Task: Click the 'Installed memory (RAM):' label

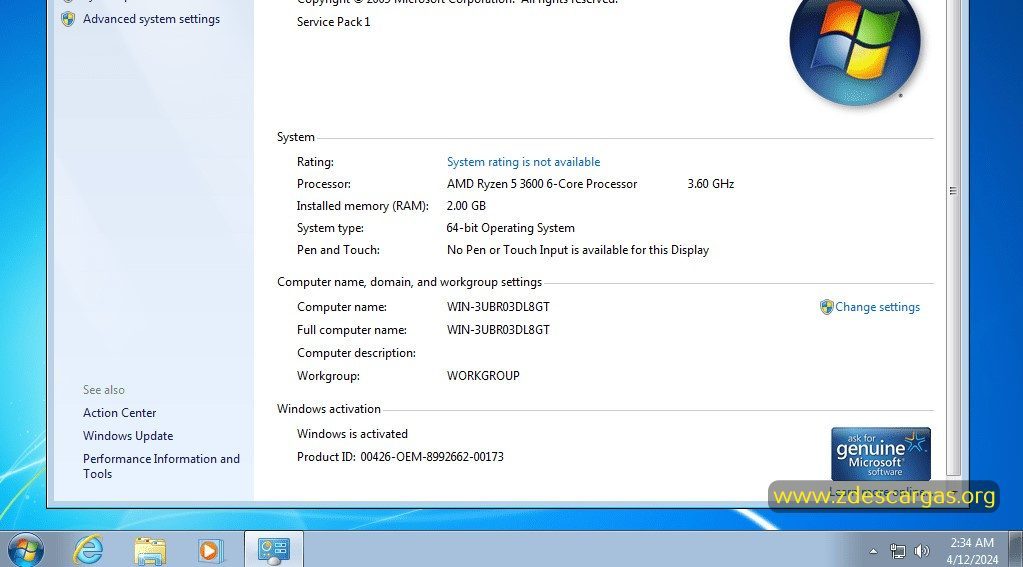Action: click(362, 206)
